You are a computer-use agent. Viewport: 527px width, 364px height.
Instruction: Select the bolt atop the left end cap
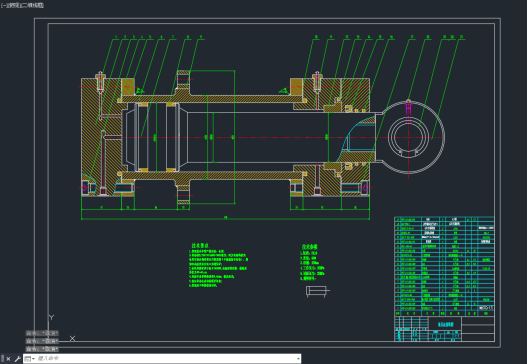(100, 82)
